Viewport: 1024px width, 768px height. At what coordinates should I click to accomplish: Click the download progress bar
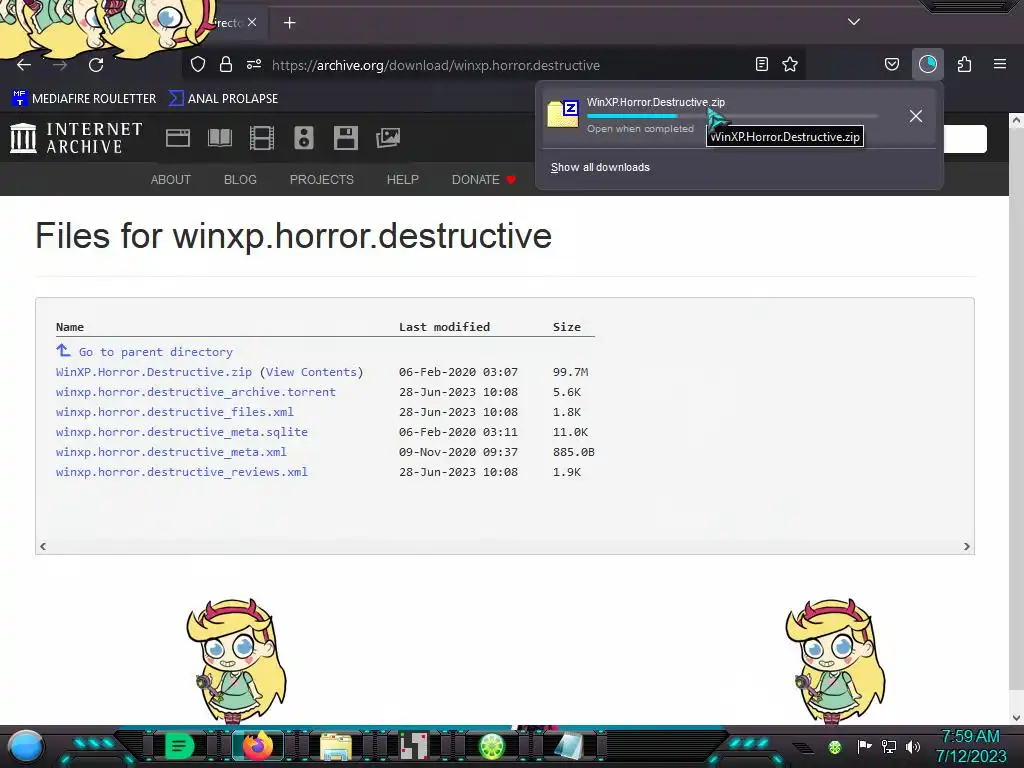point(732,116)
